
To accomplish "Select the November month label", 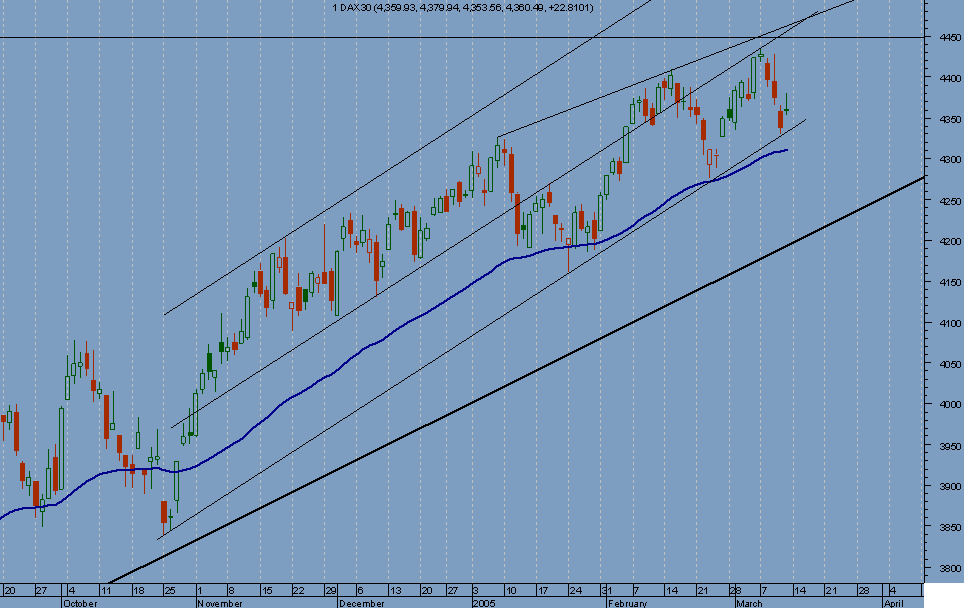I will pyautogui.click(x=220, y=603).
